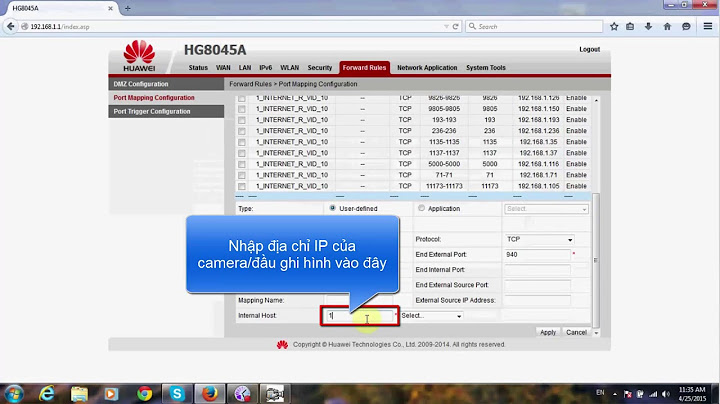The width and height of the screenshot is (720, 404).
Task: Click the External Source IP Address field
Action: point(537,300)
